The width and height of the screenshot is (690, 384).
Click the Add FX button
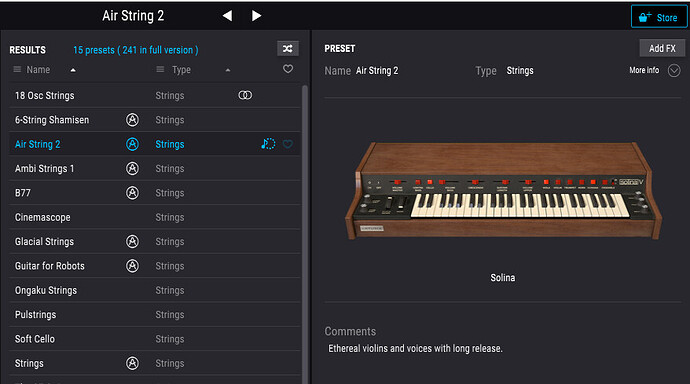coord(662,48)
